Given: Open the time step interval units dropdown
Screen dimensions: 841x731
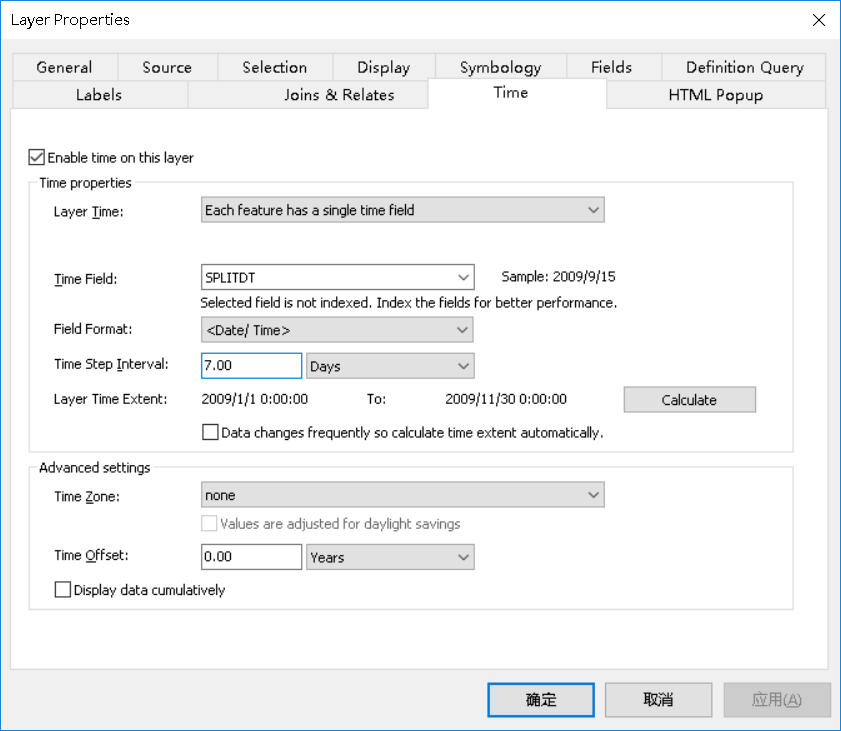Looking at the screenshot, I should point(463,366).
